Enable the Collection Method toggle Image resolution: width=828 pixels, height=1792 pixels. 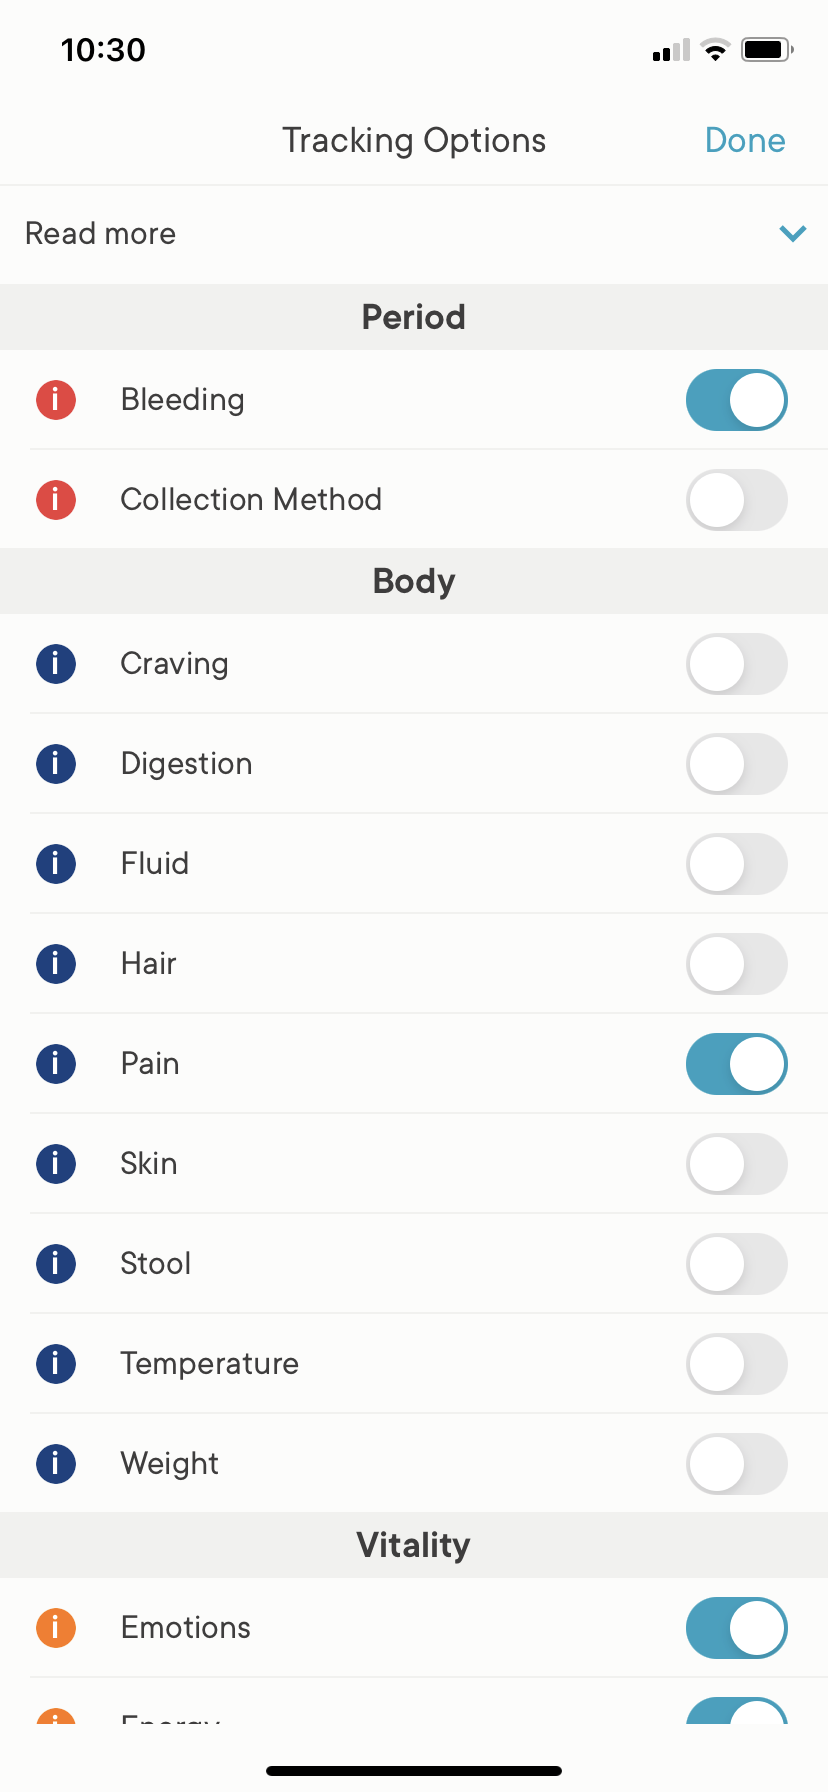pyautogui.click(x=736, y=500)
